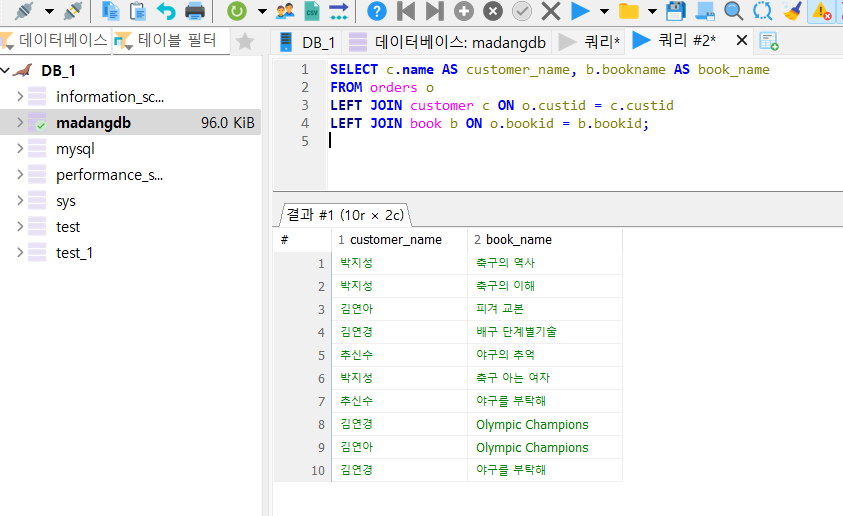Expand the test database node

(20, 226)
